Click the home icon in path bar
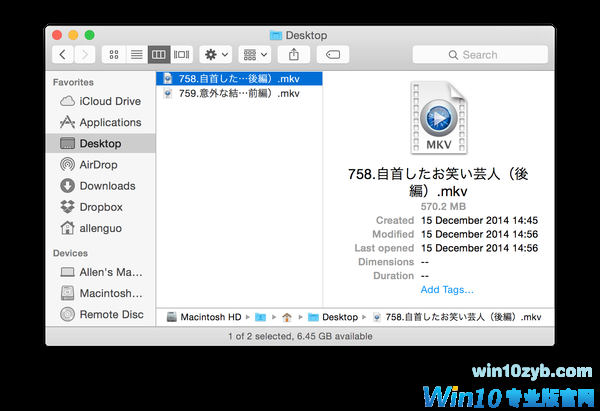This screenshot has width=600, height=411. (x=287, y=317)
